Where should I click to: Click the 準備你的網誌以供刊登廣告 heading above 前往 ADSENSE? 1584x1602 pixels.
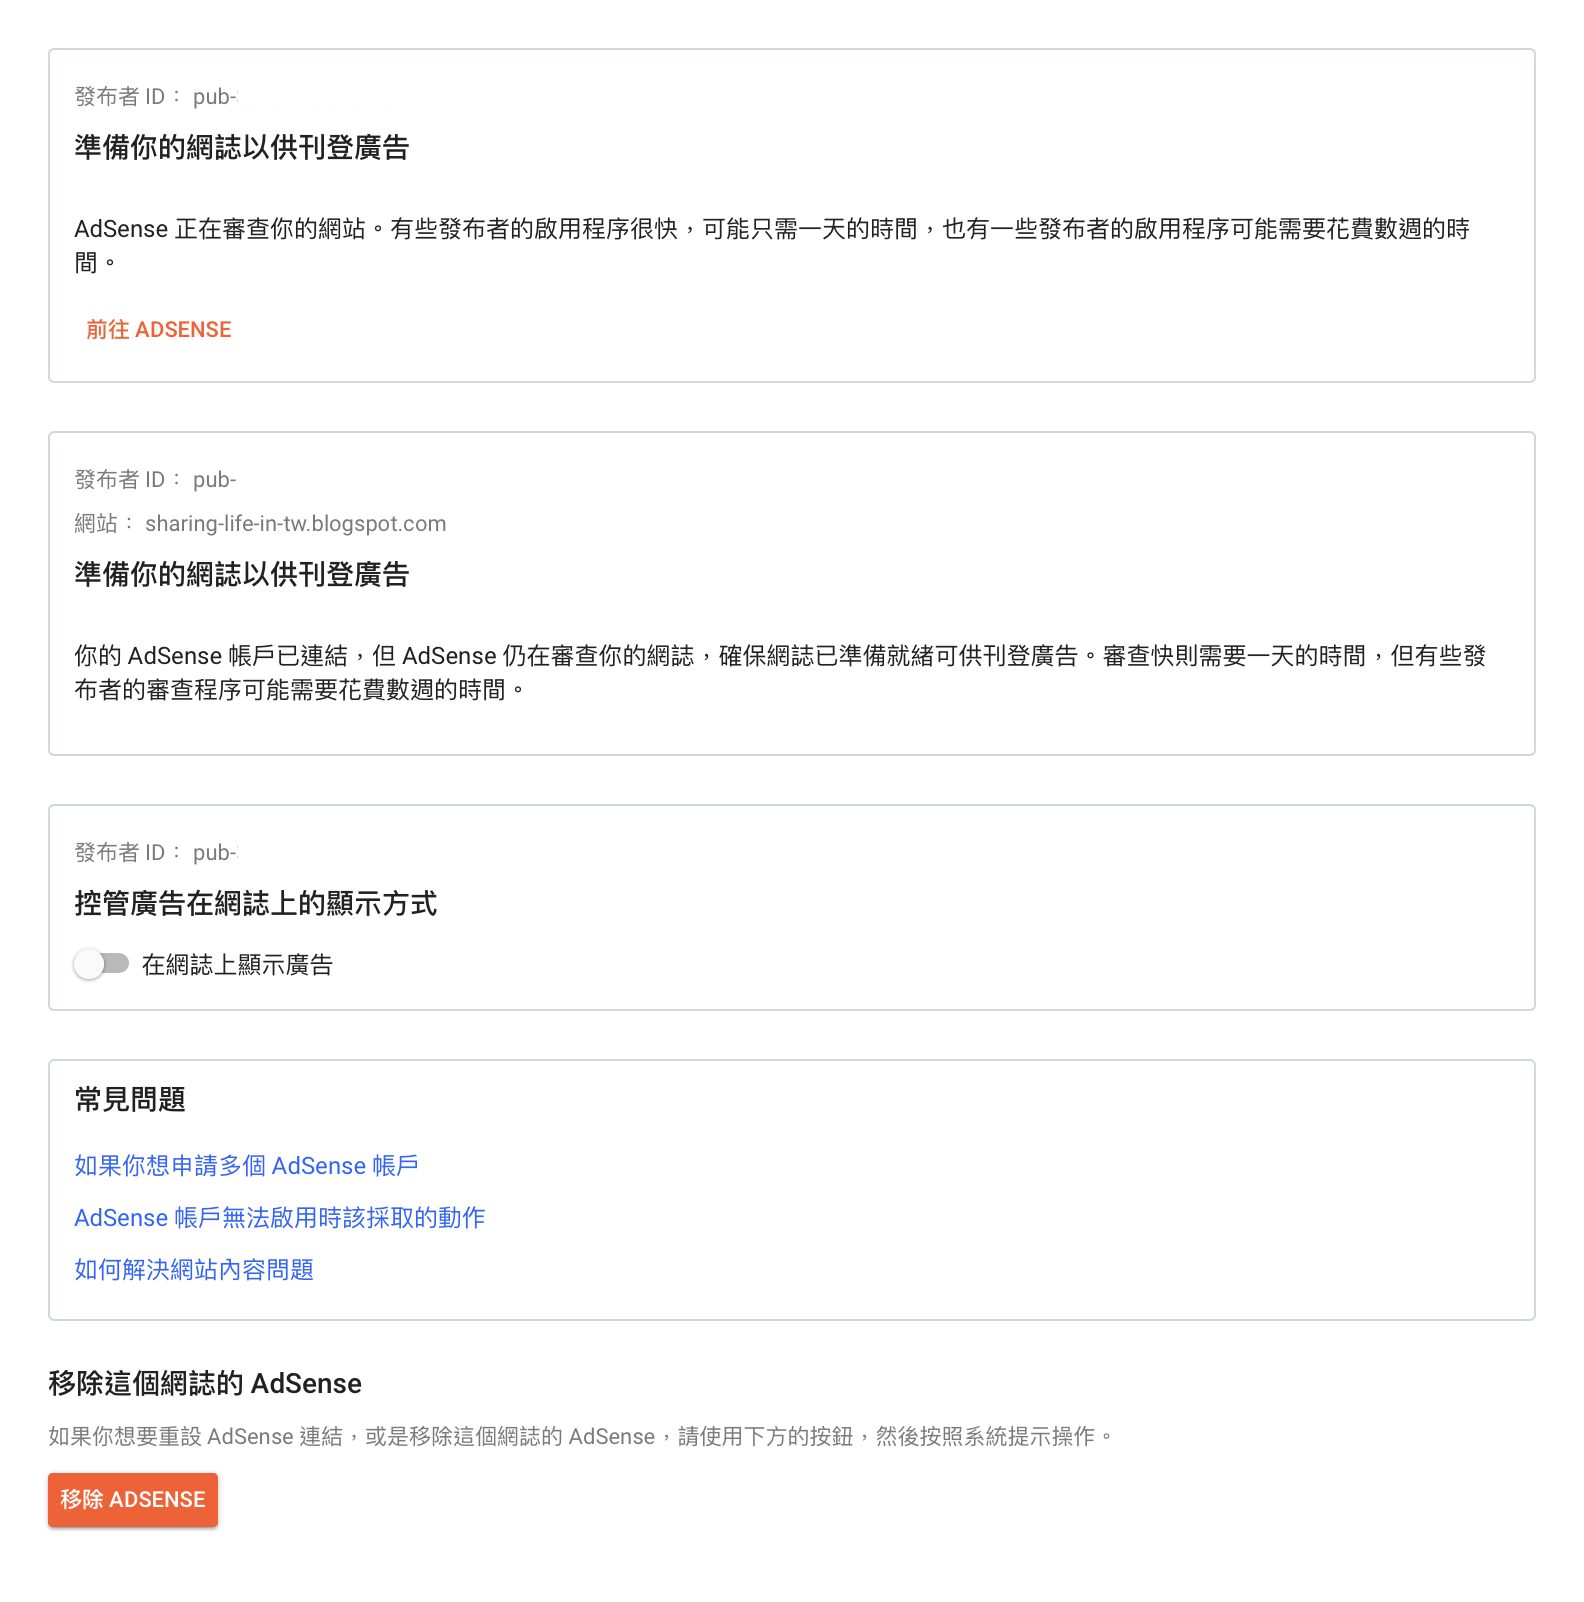coord(242,148)
